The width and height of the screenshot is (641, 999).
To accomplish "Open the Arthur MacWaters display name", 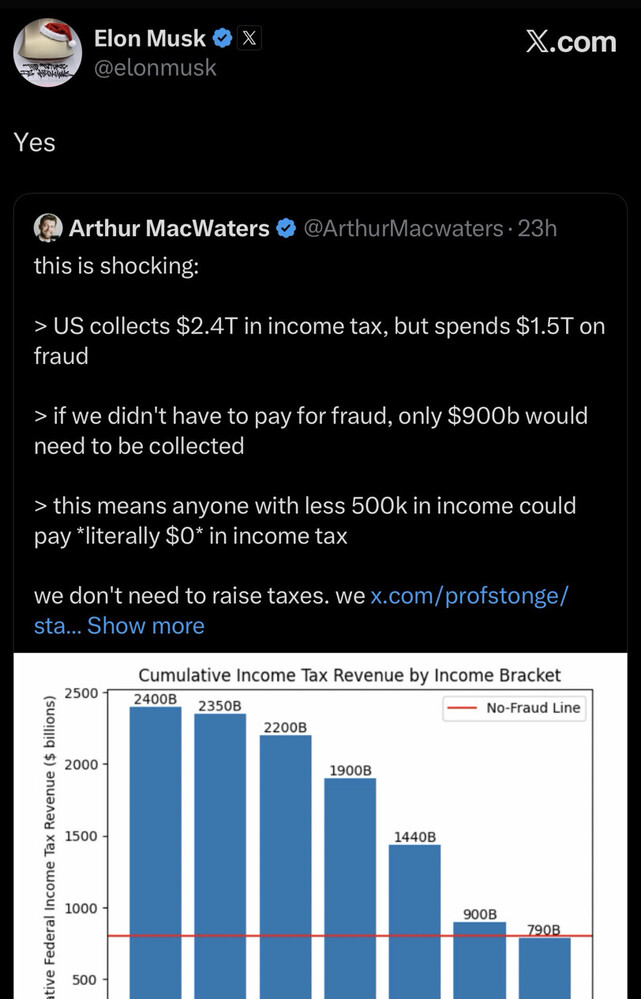I will click(x=169, y=228).
